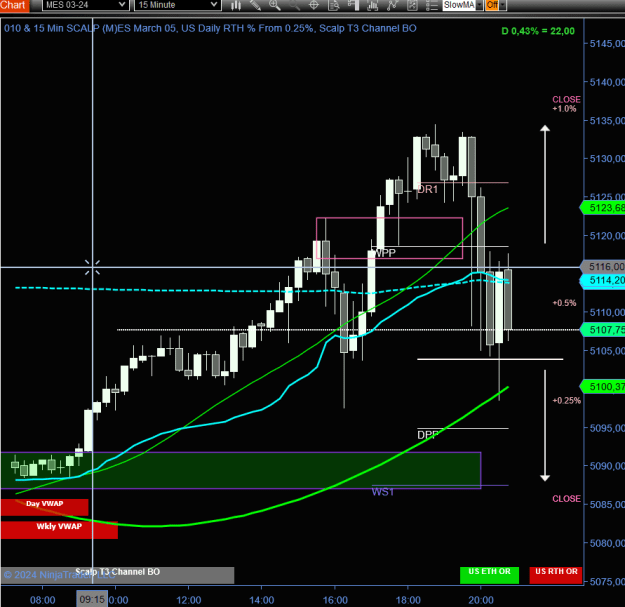Click the +0.25% level label

click(566, 401)
